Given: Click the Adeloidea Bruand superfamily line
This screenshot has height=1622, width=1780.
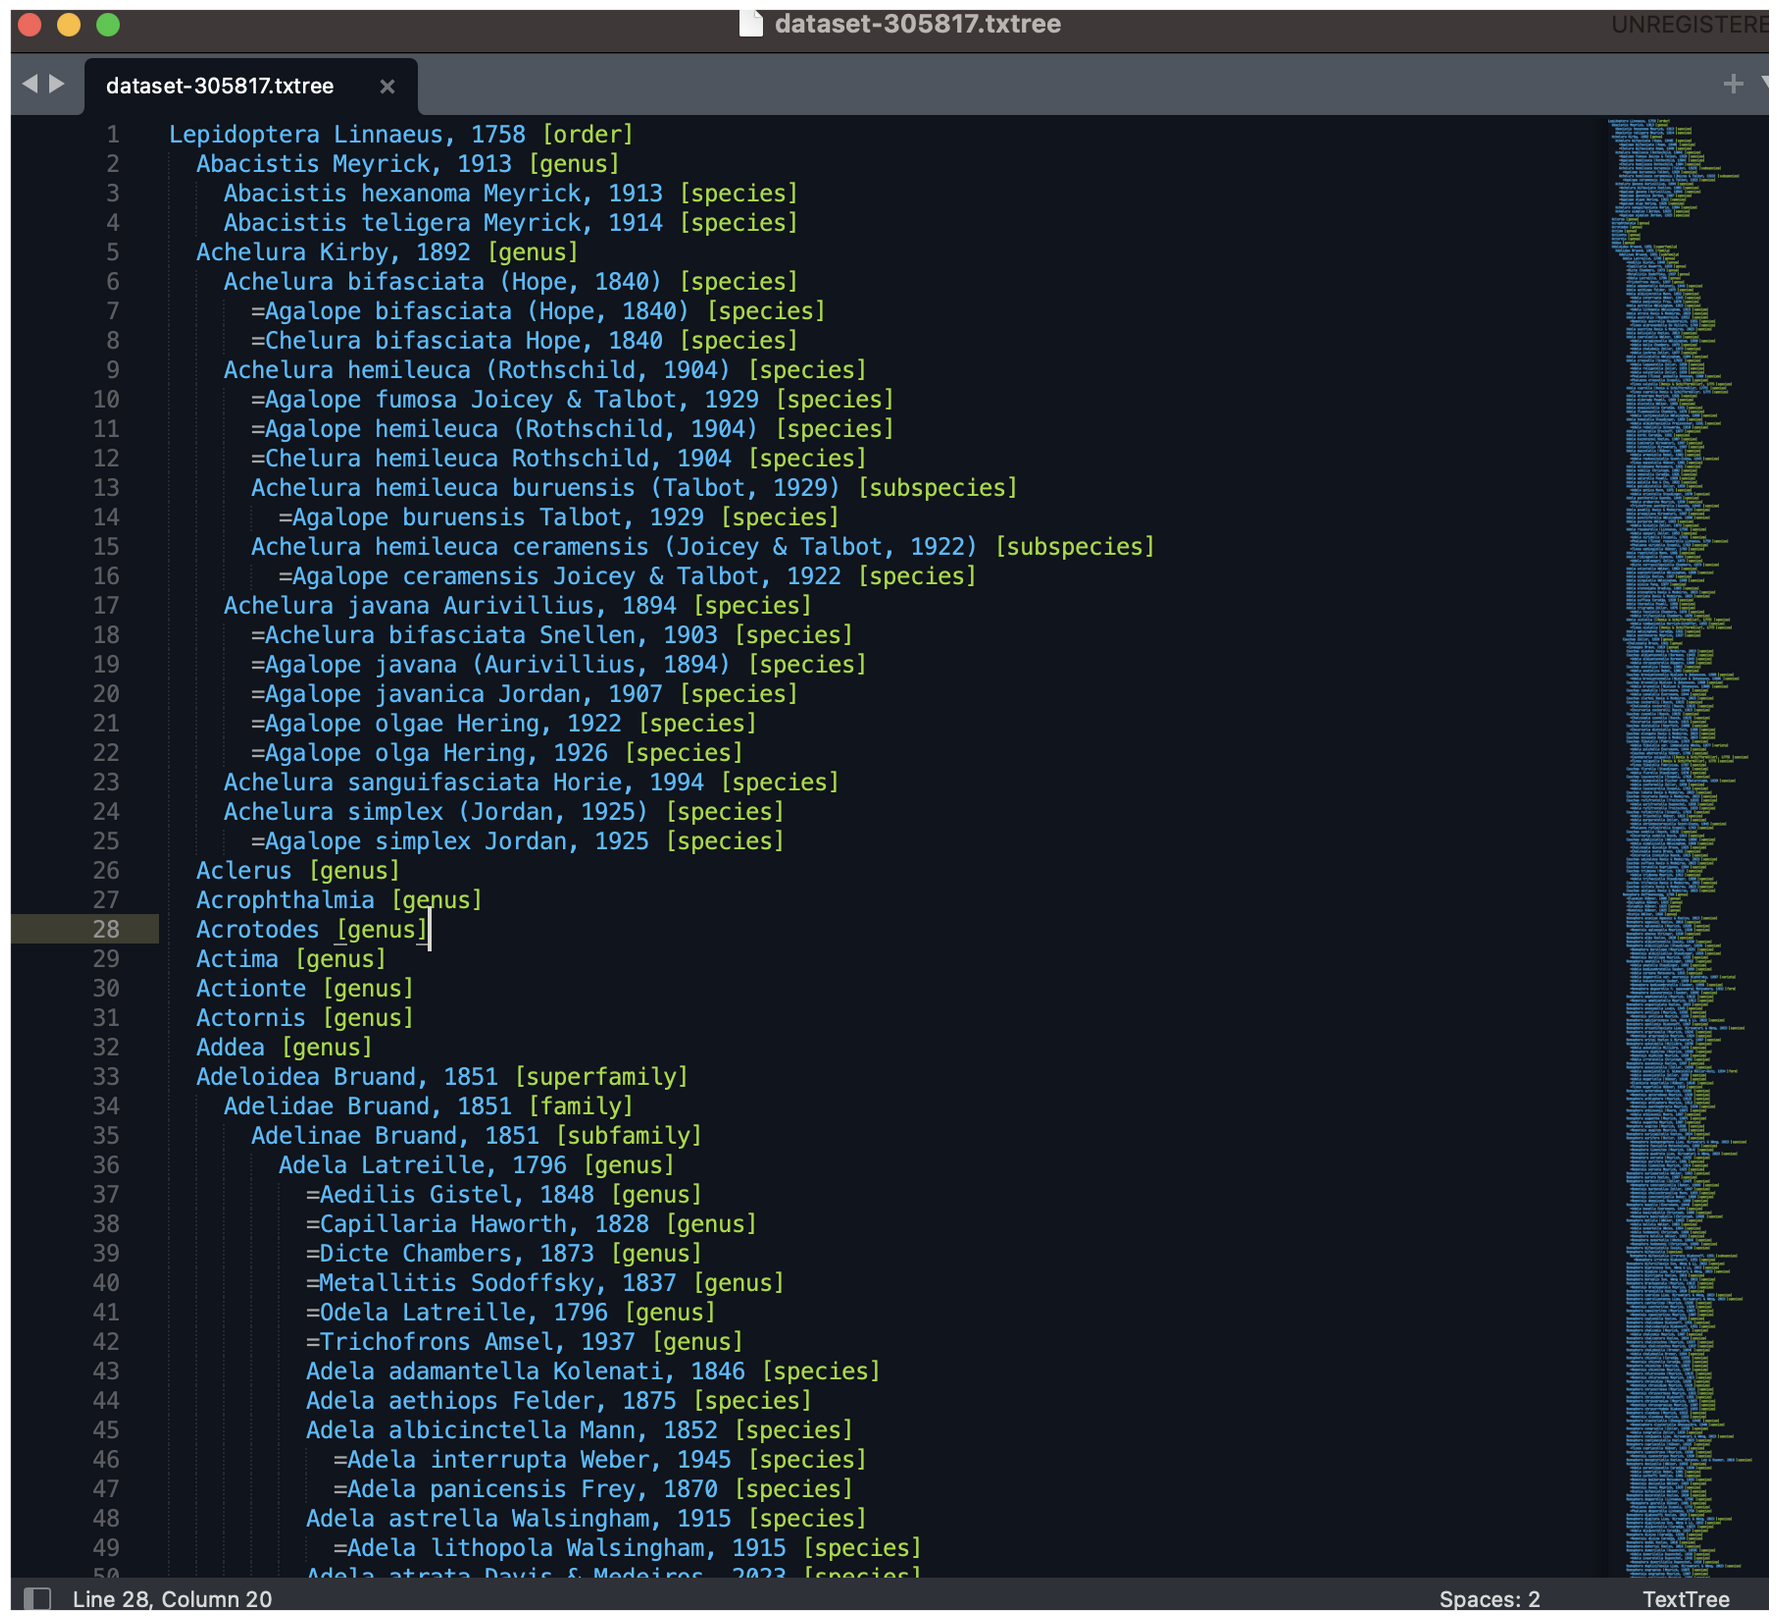Looking at the screenshot, I should pos(441,1077).
